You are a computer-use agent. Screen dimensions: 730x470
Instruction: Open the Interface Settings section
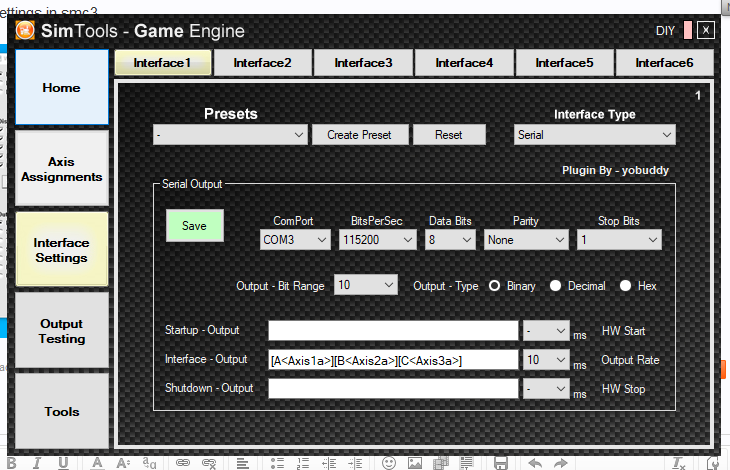pos(62,249)
